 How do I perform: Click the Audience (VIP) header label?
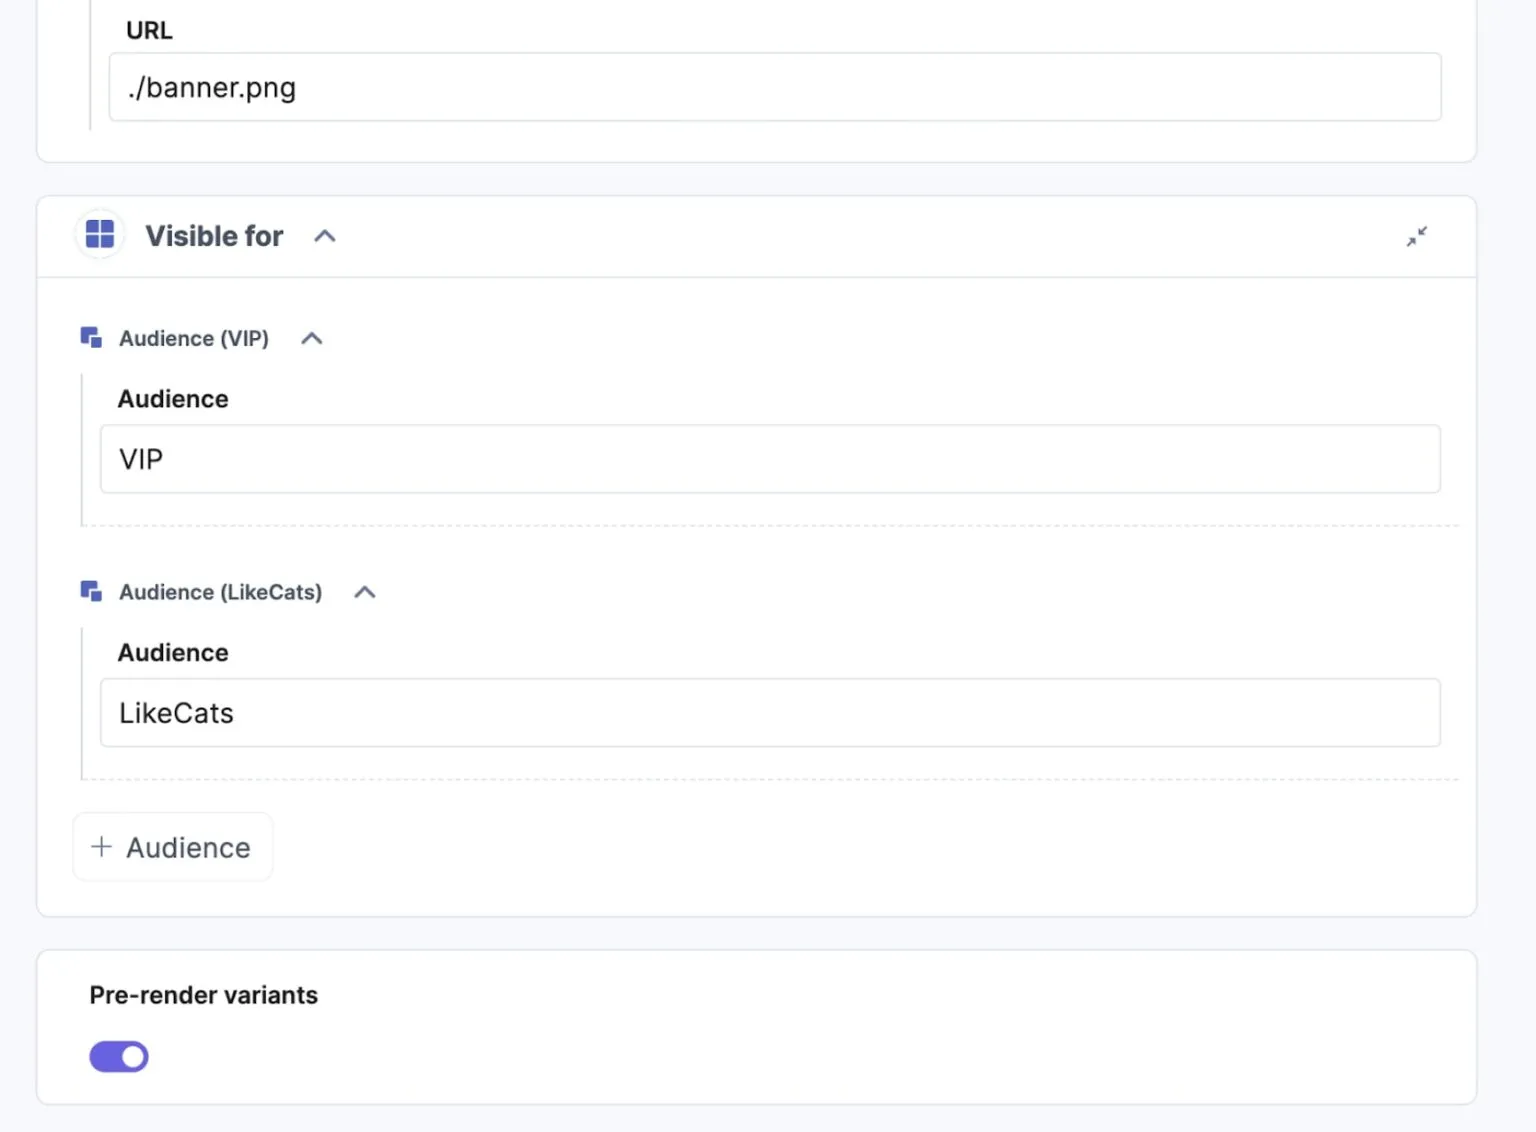(x=194, y=338)
